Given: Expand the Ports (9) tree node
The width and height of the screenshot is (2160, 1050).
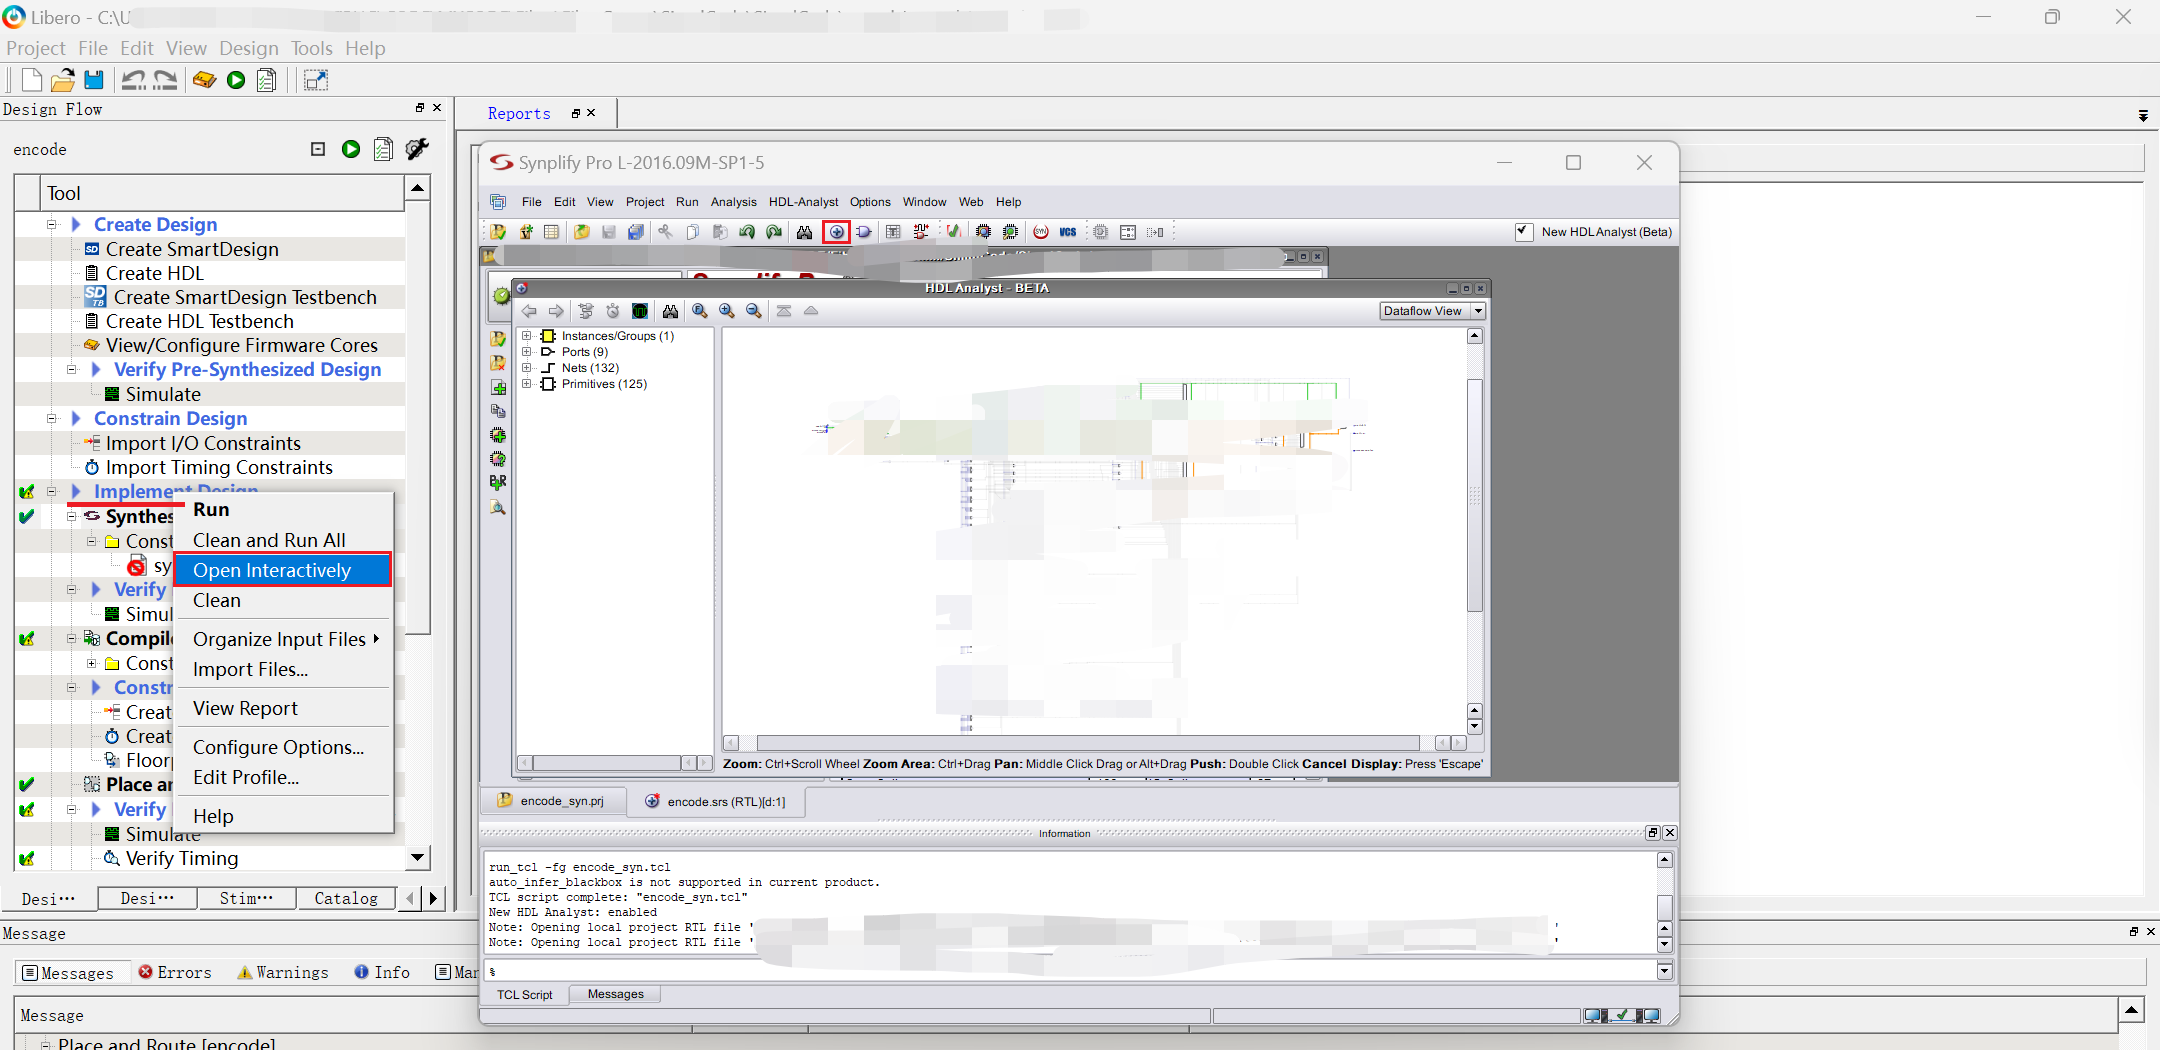Looking at the screenshot, I should [x=526, y=352].
